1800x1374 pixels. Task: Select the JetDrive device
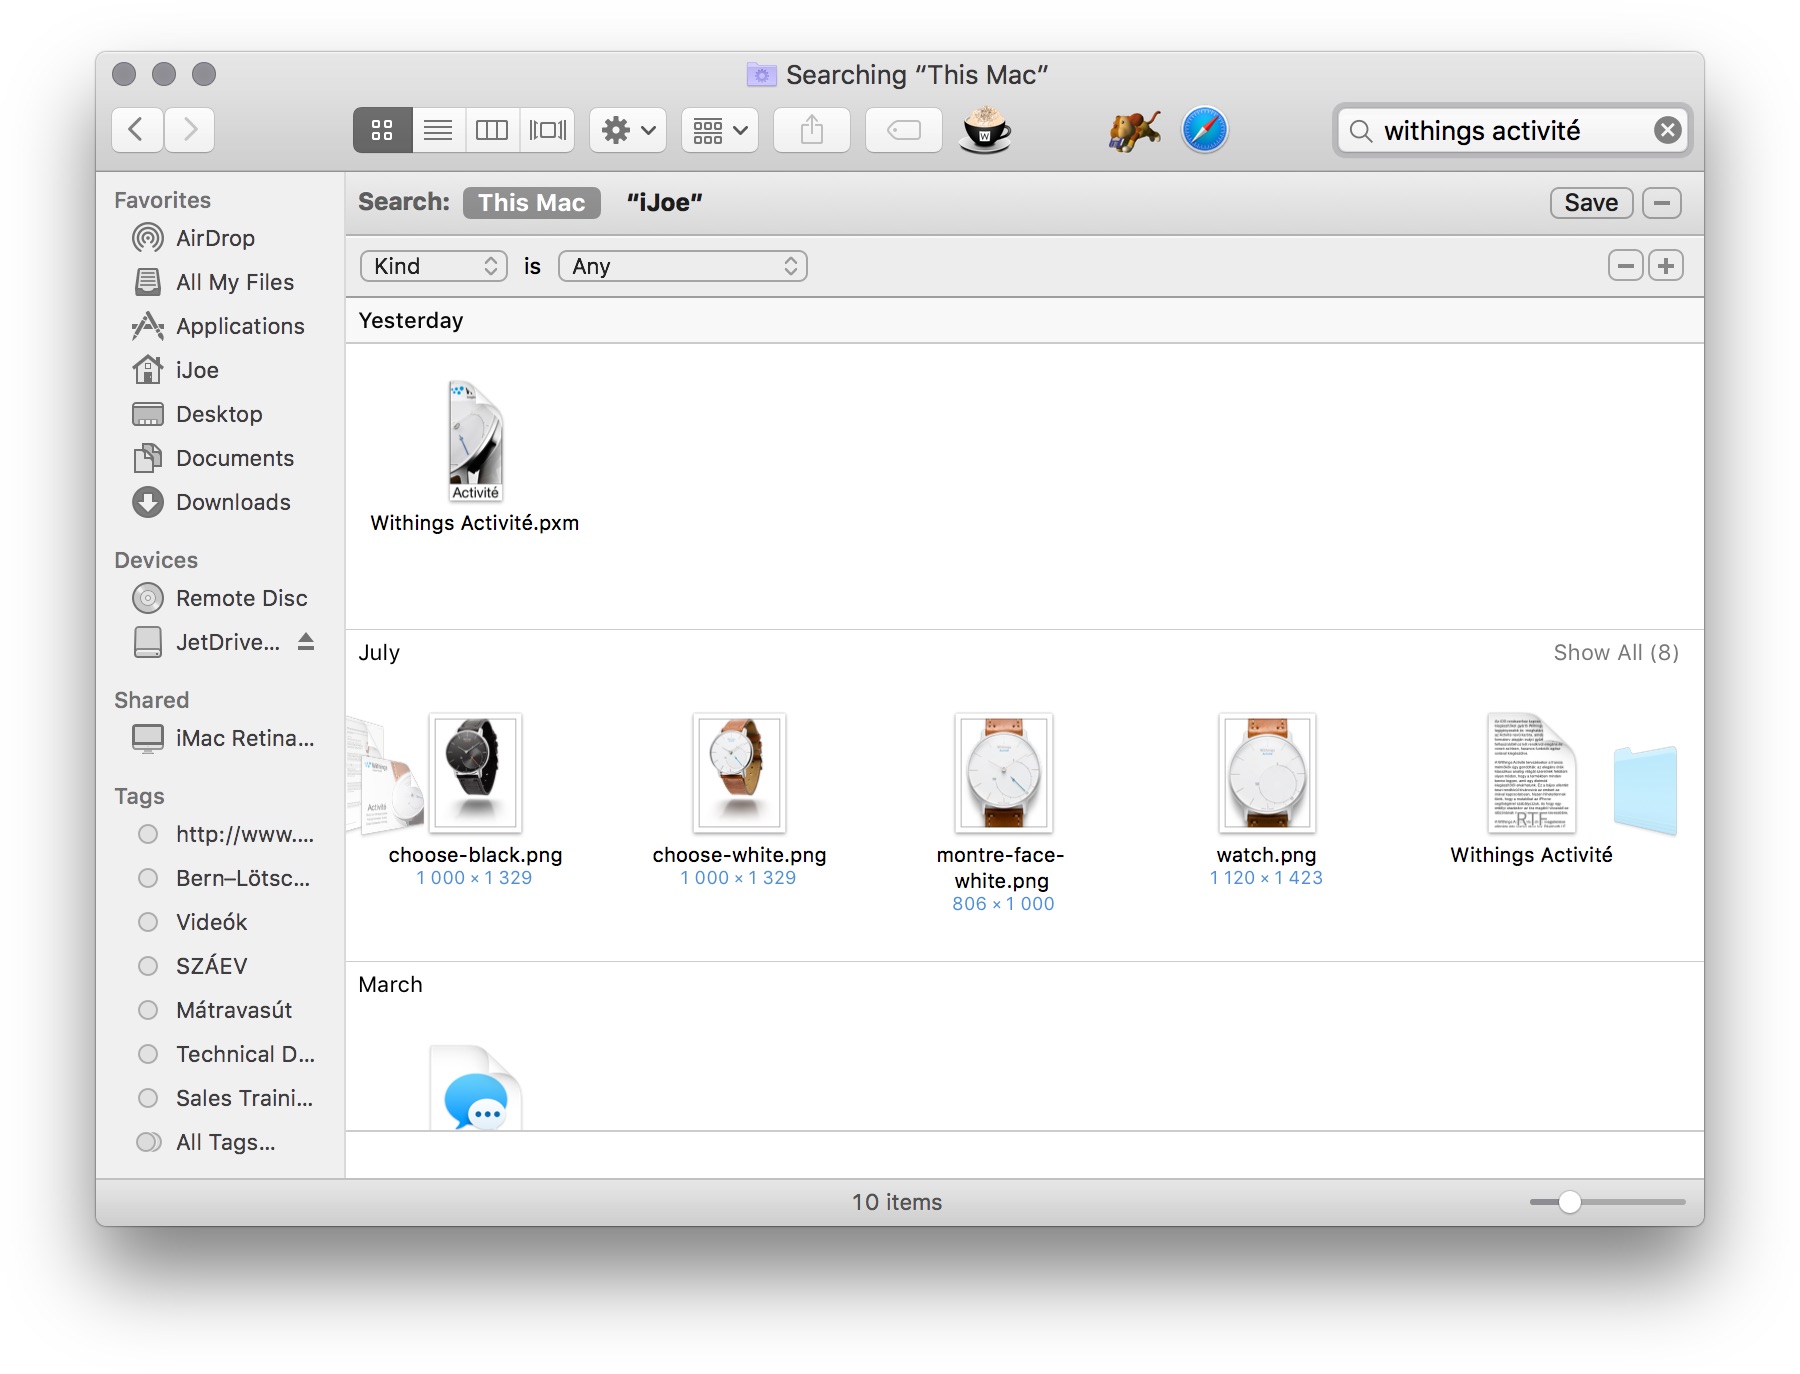[x=228, y=642]
